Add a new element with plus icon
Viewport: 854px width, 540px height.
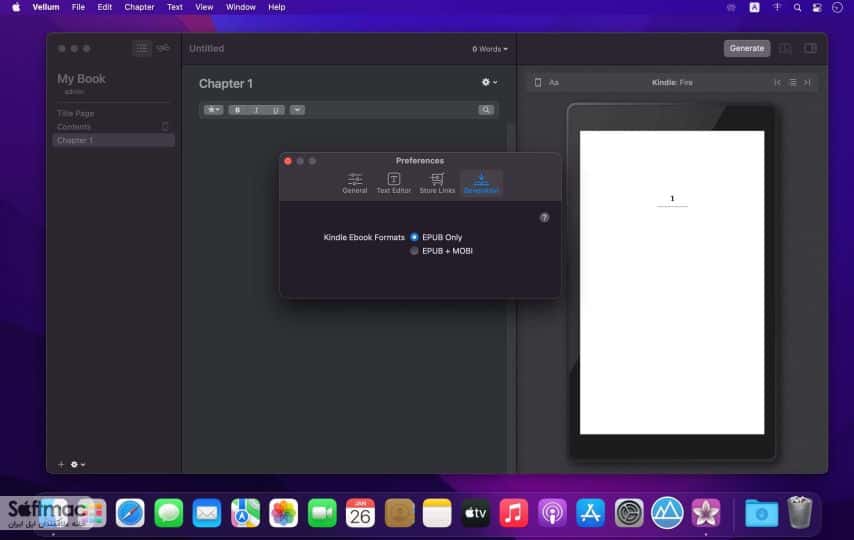point(61,464)
